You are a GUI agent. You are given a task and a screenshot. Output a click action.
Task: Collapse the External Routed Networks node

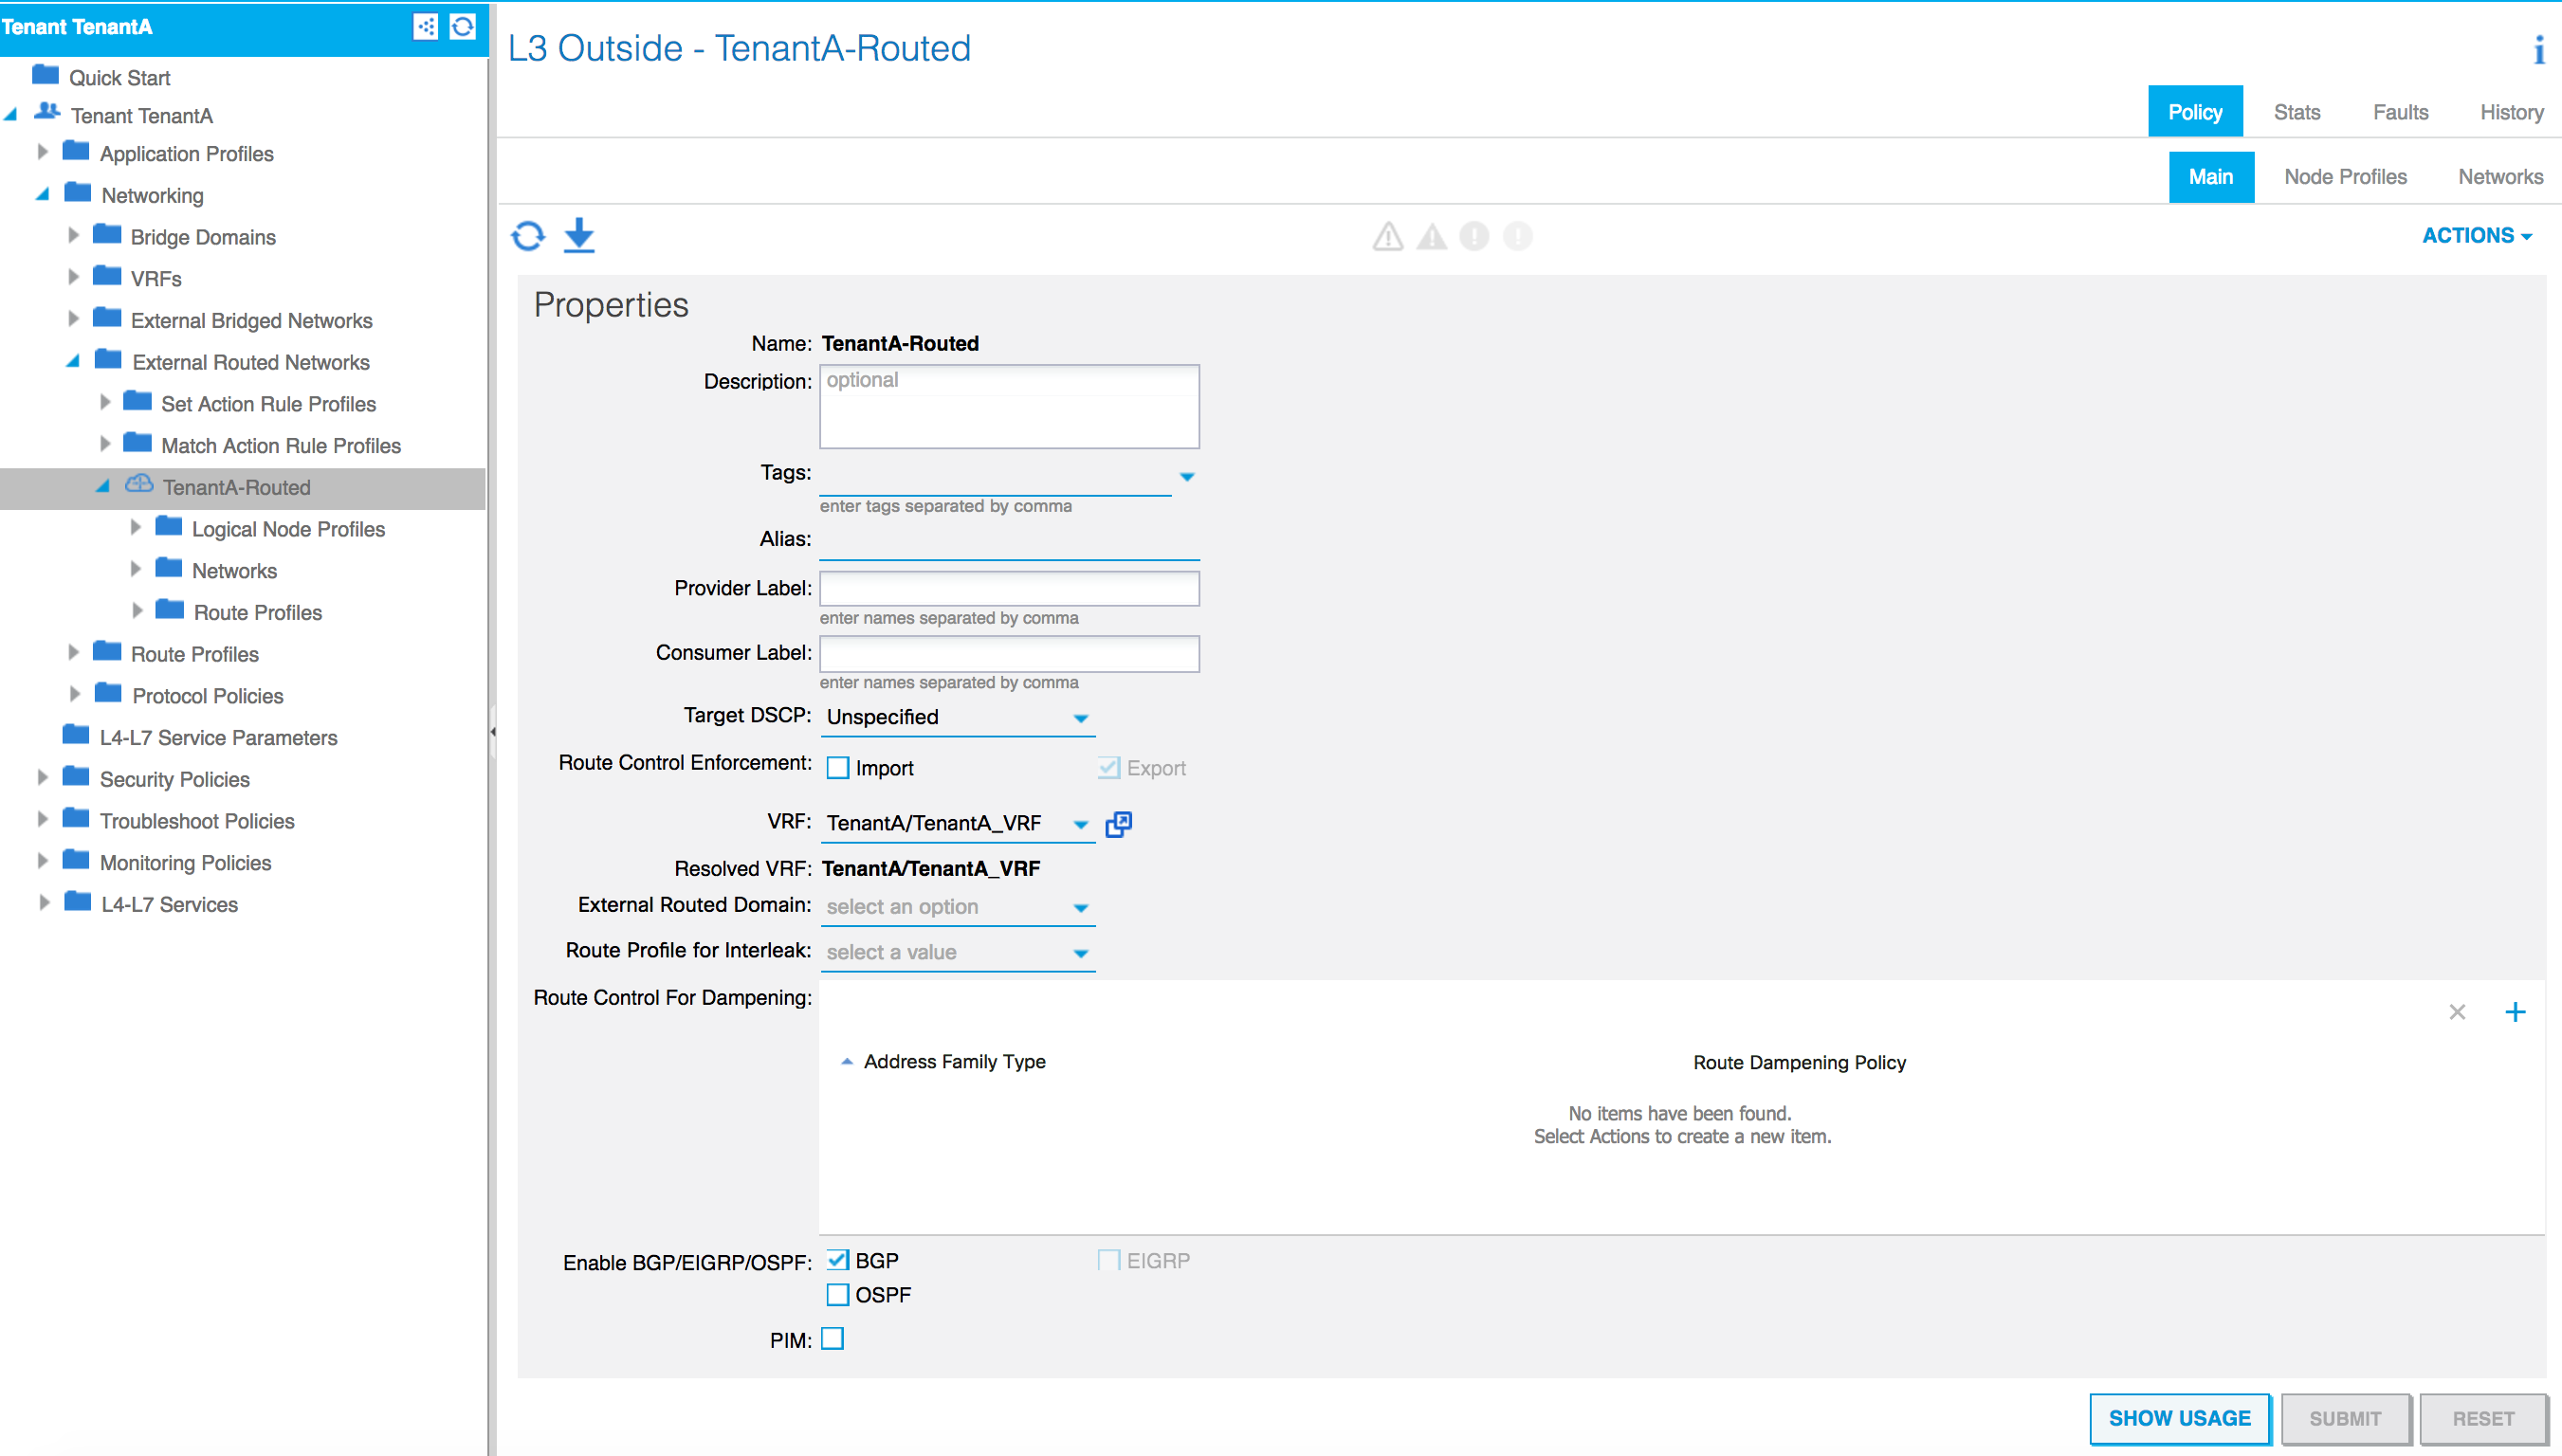pos(73,361)
